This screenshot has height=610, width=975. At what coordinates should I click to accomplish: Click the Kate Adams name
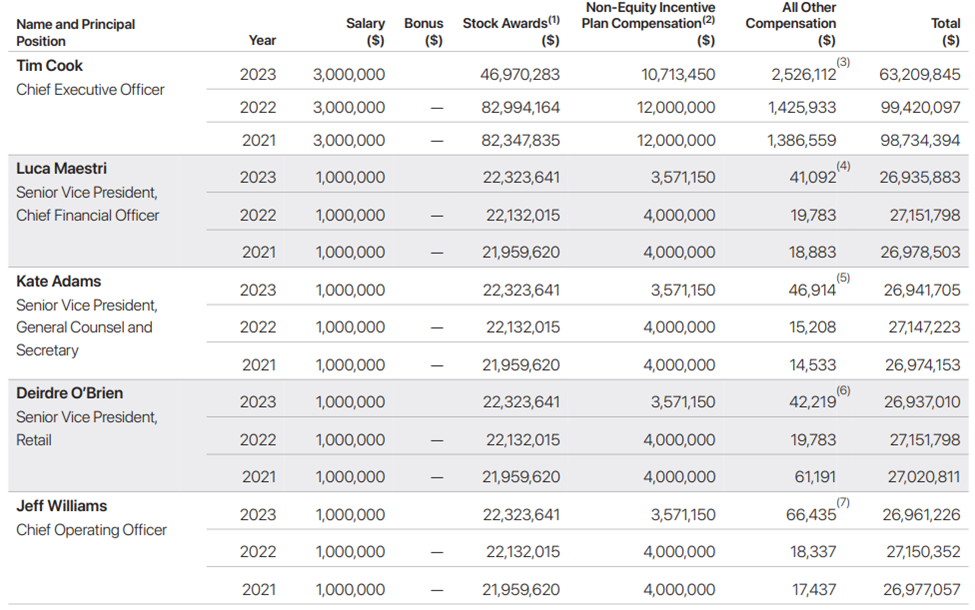pos(58,282)
